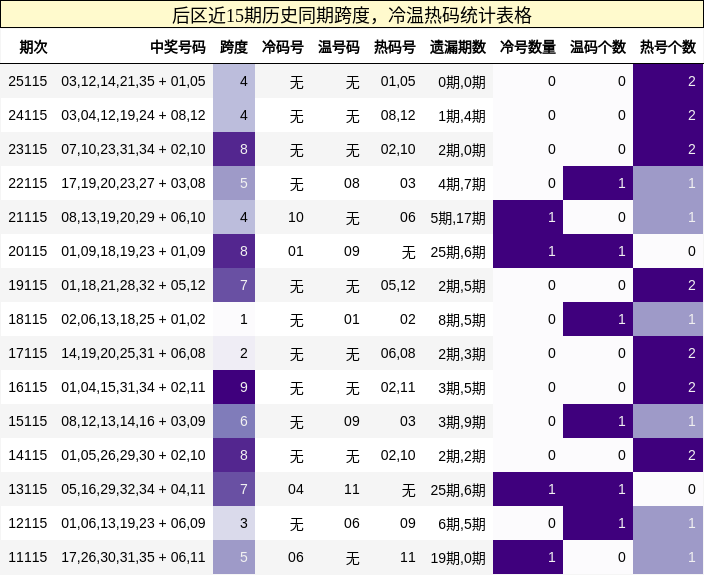
Task: Click hot numbers 02,11 in row 16115
Action: point(398,387)
